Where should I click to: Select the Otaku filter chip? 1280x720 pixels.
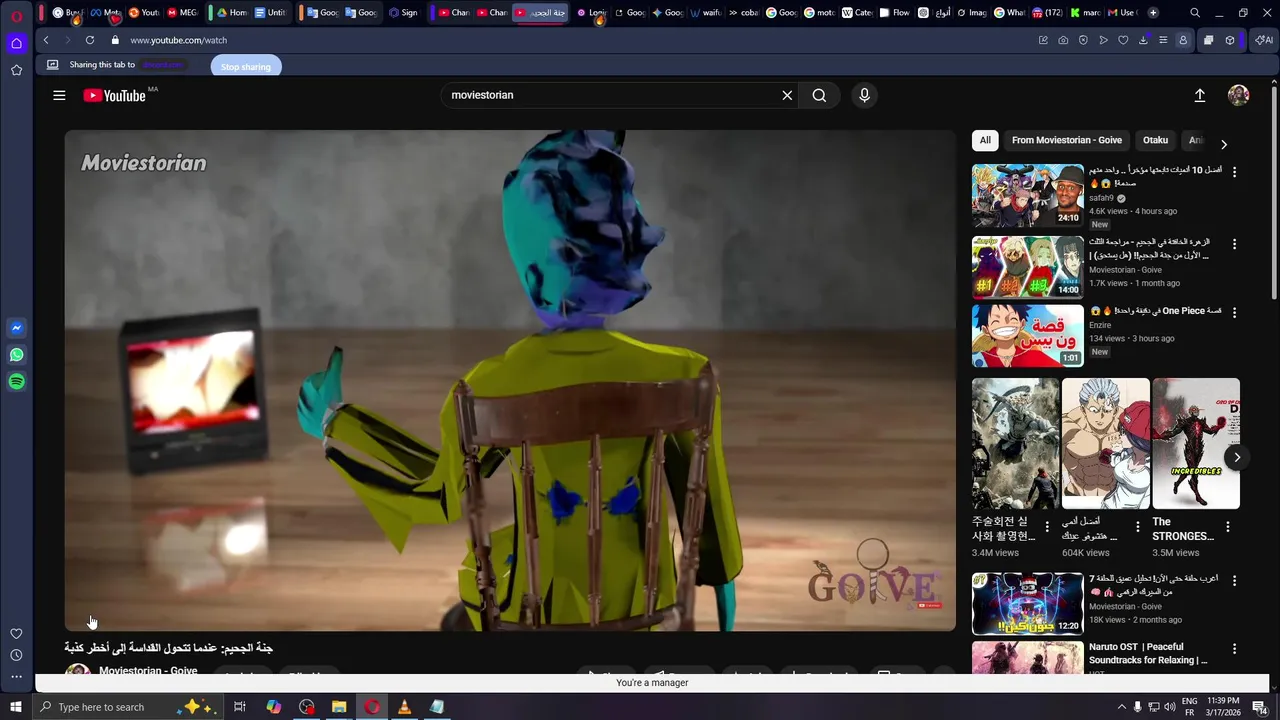coord(1155,140)
